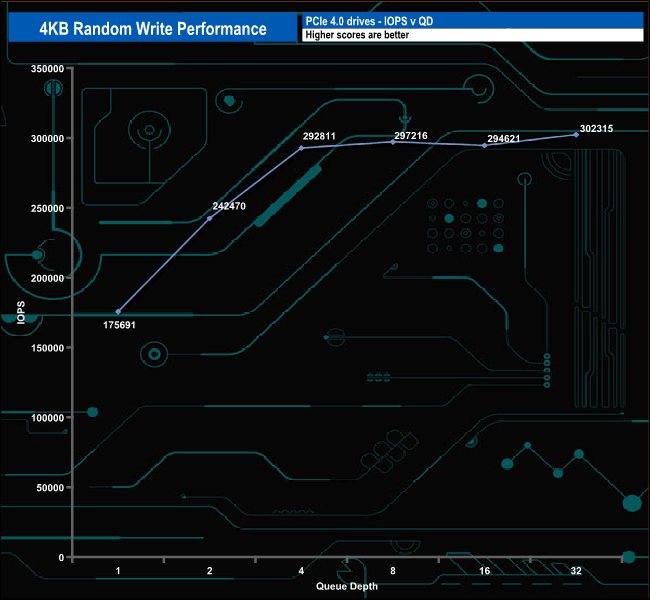Click the Queue Depth axis title

pos(347,586)
